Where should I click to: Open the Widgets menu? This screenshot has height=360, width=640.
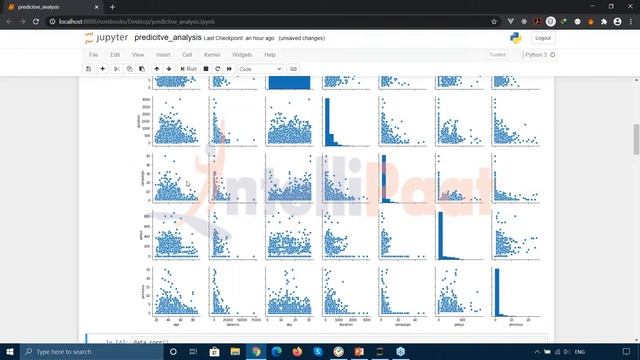[x=242, y=55]
